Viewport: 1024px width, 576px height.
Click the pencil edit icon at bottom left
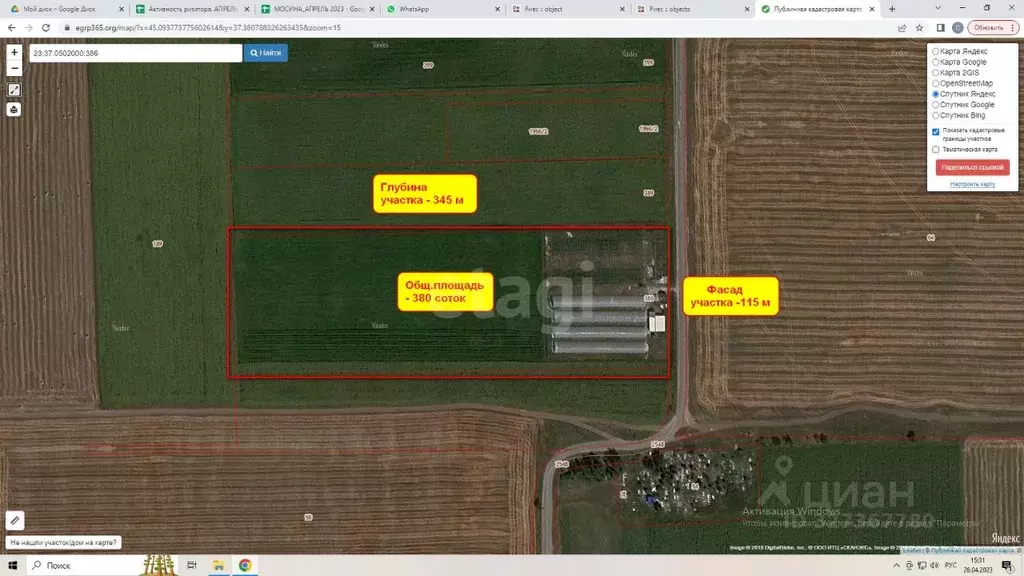tap(14, 520)
